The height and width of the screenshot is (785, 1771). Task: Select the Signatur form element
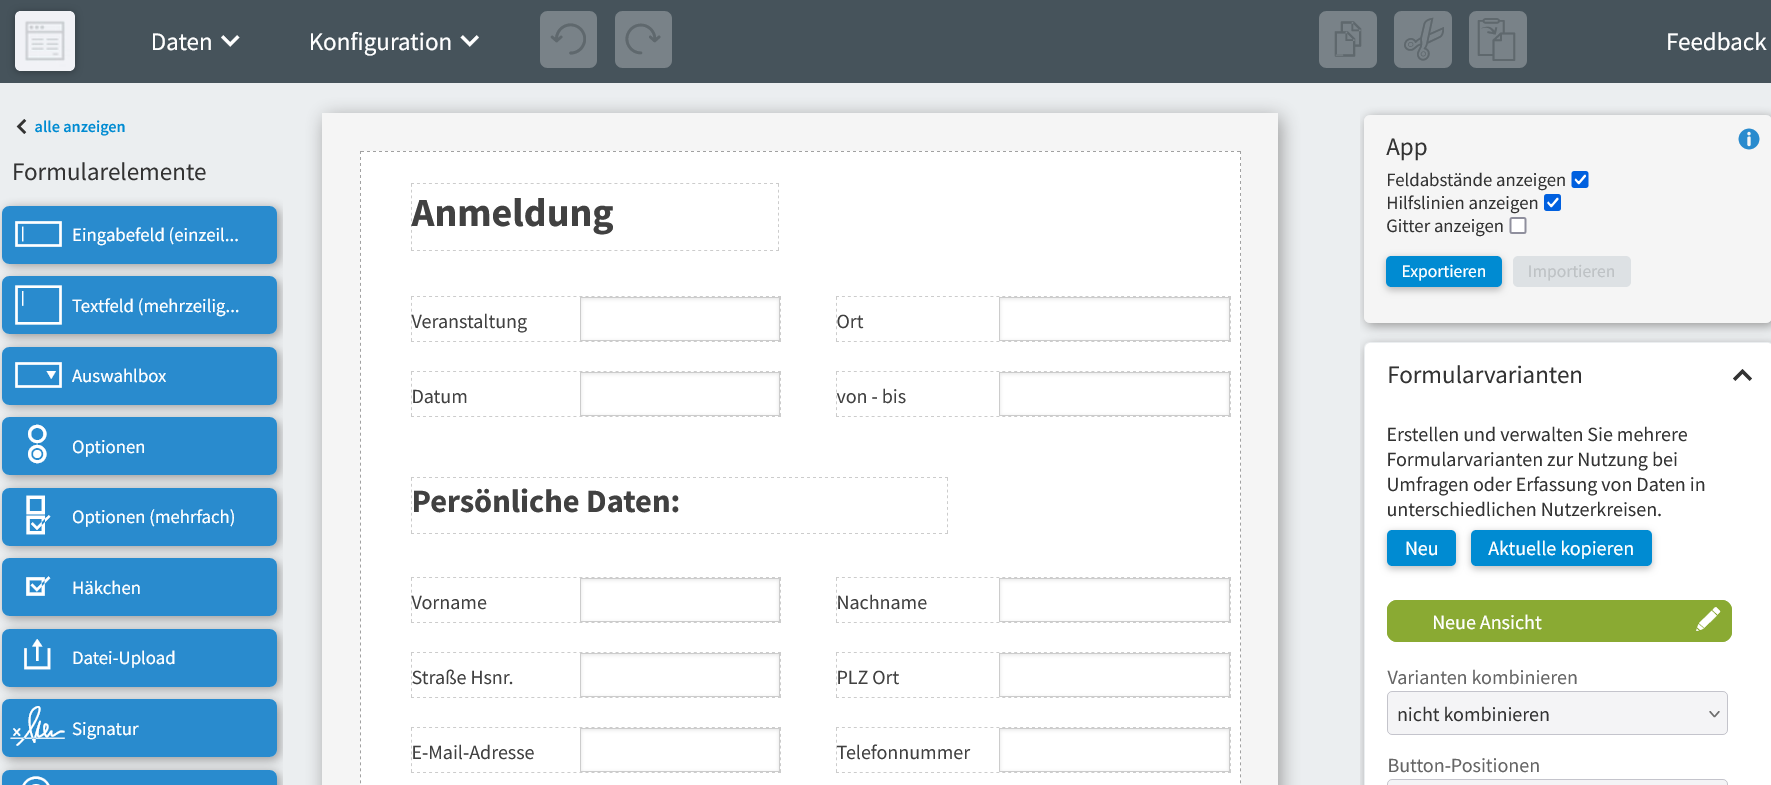[x=140, y=728]
